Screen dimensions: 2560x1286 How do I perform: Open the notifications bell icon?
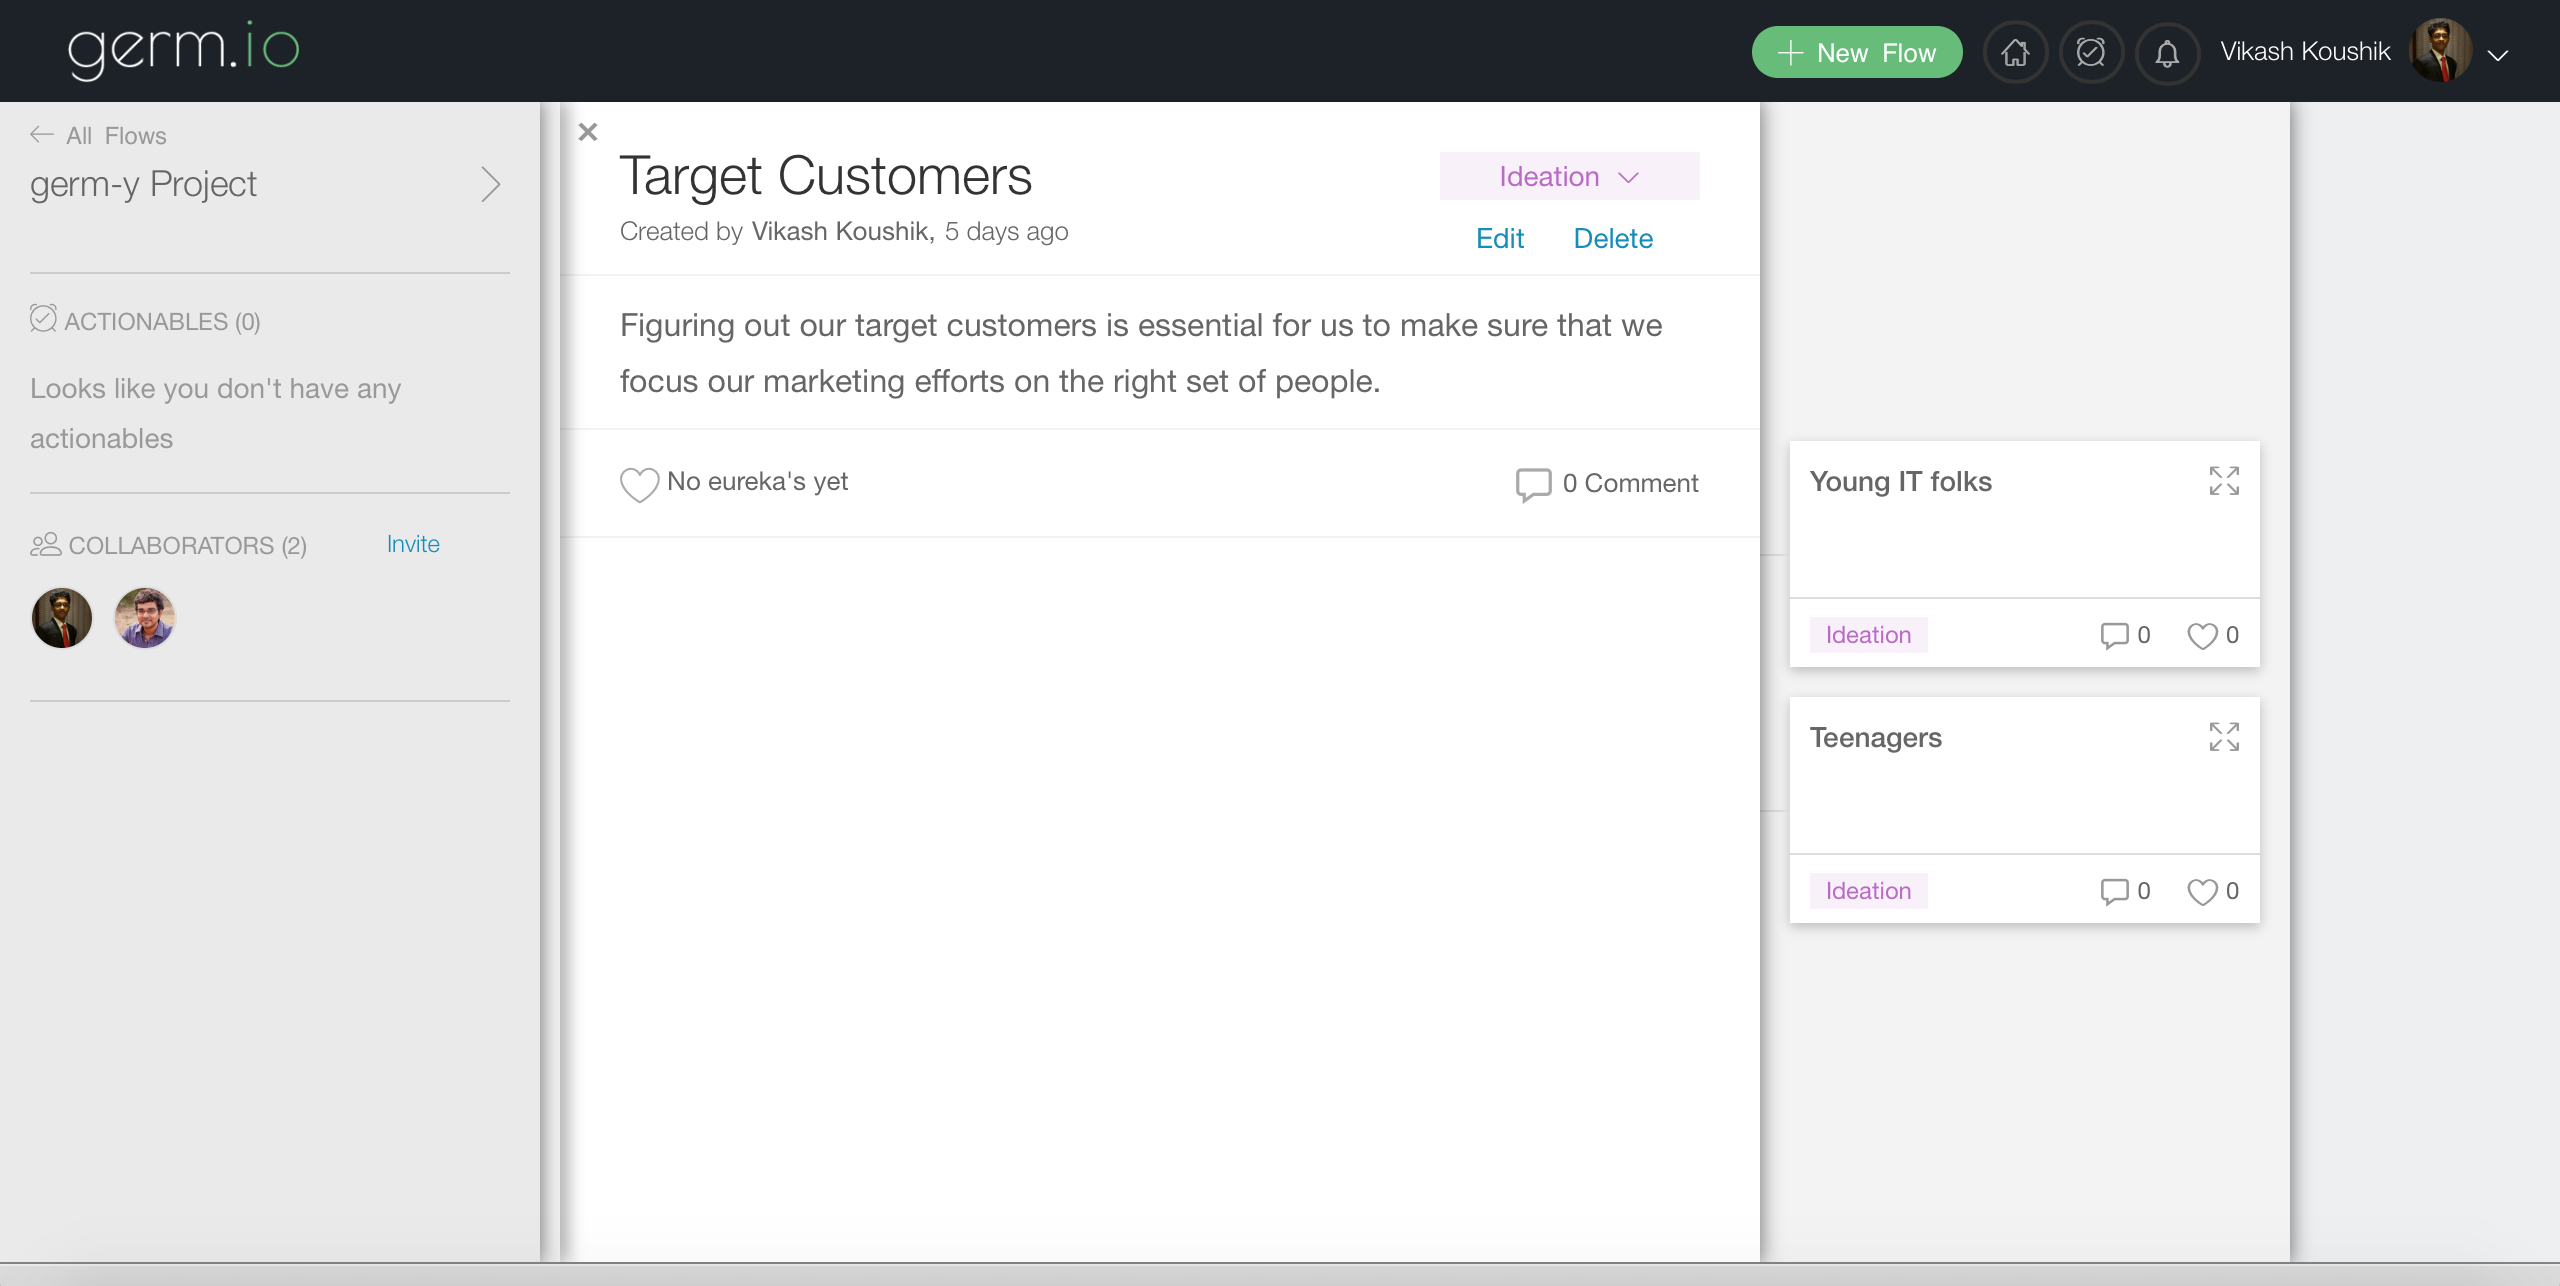[x=2166, y=53]
